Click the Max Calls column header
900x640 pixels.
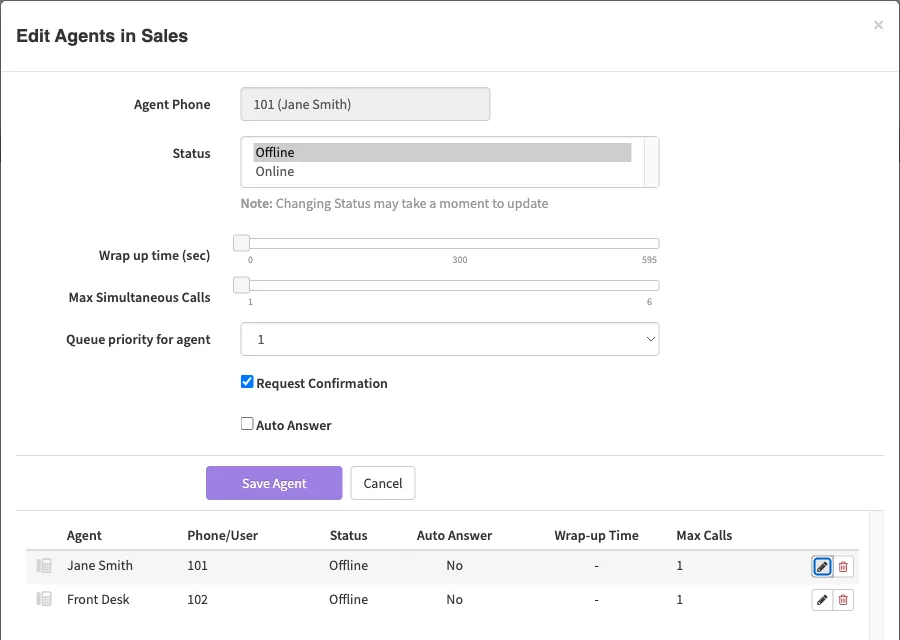coord(704,536)
